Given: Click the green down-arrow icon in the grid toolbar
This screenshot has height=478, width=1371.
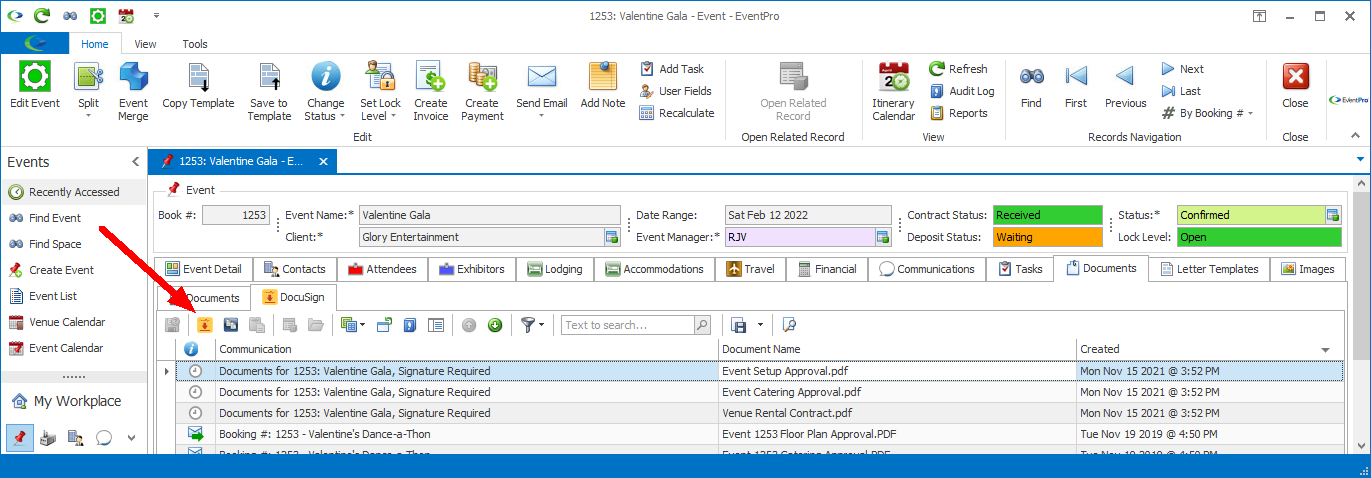Looking at the screenshot, I should point(495,325).
